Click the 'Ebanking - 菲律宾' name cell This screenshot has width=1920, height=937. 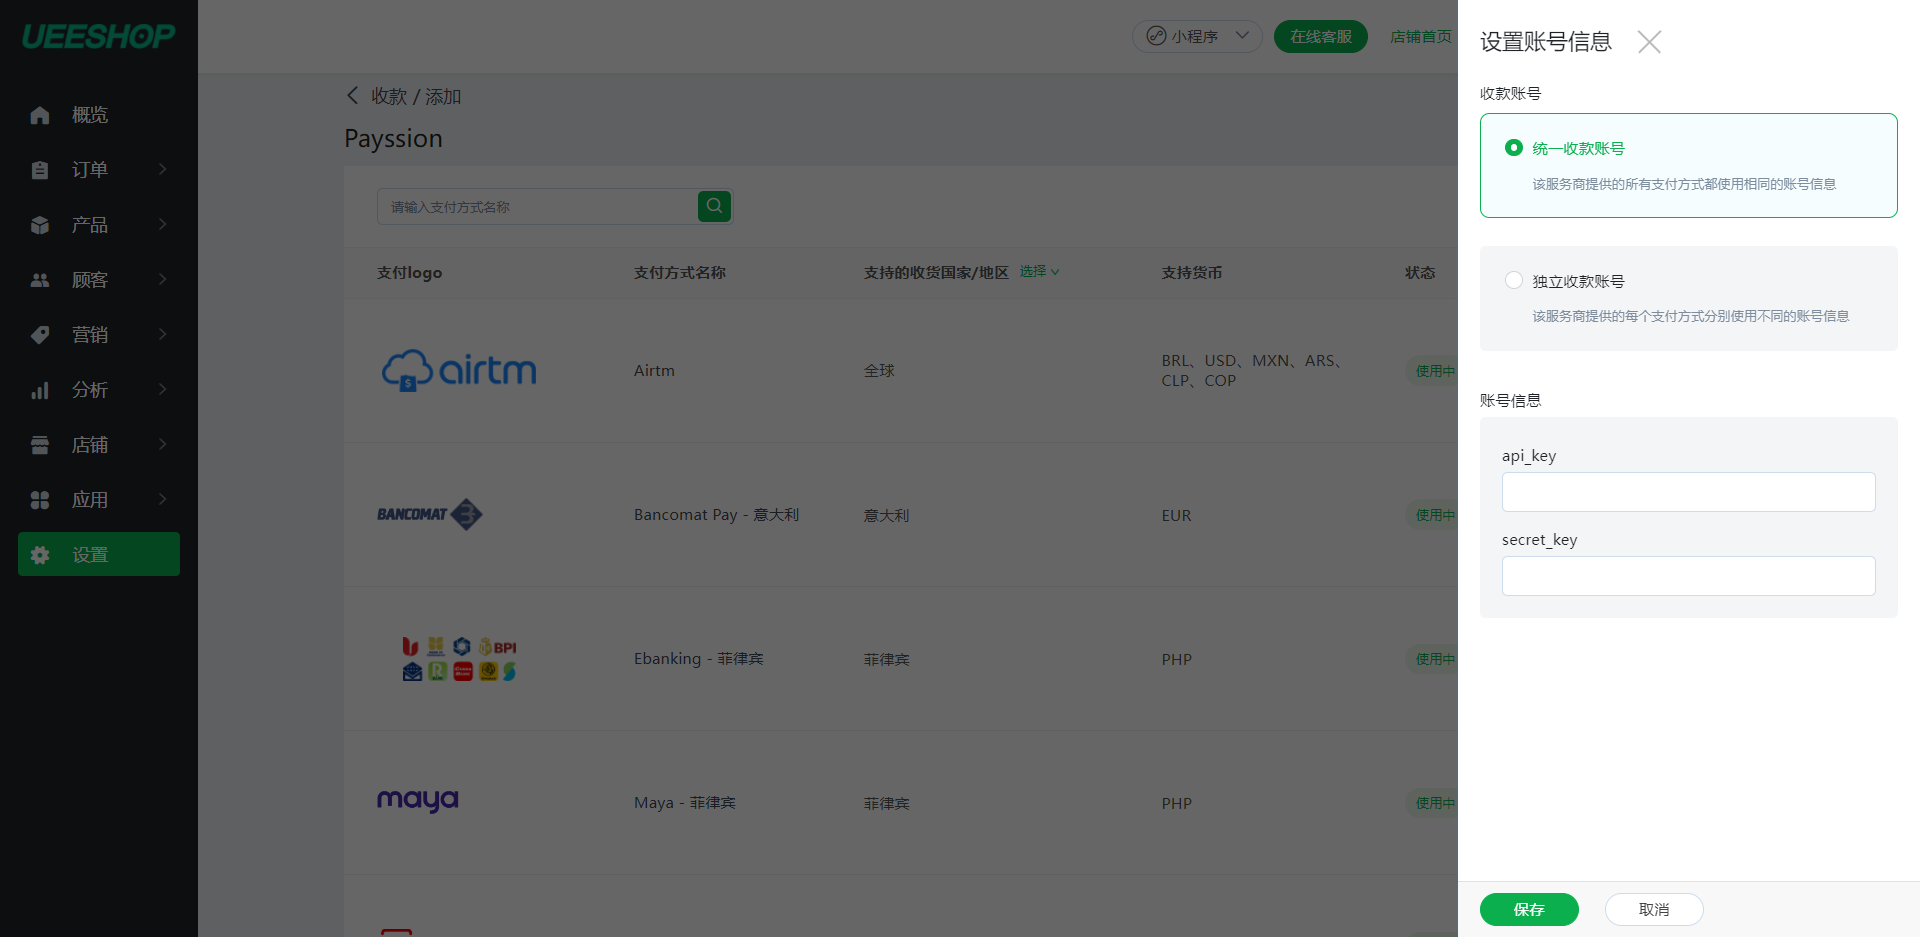pyautogui.click(x=698, y=658)
